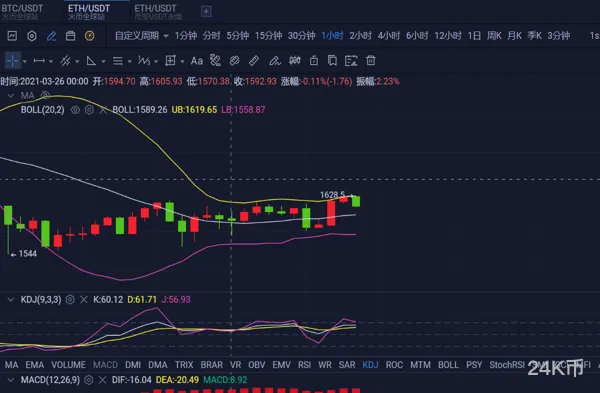
Task: Toggle the lock drawings icon
Action: pos(314,60)
